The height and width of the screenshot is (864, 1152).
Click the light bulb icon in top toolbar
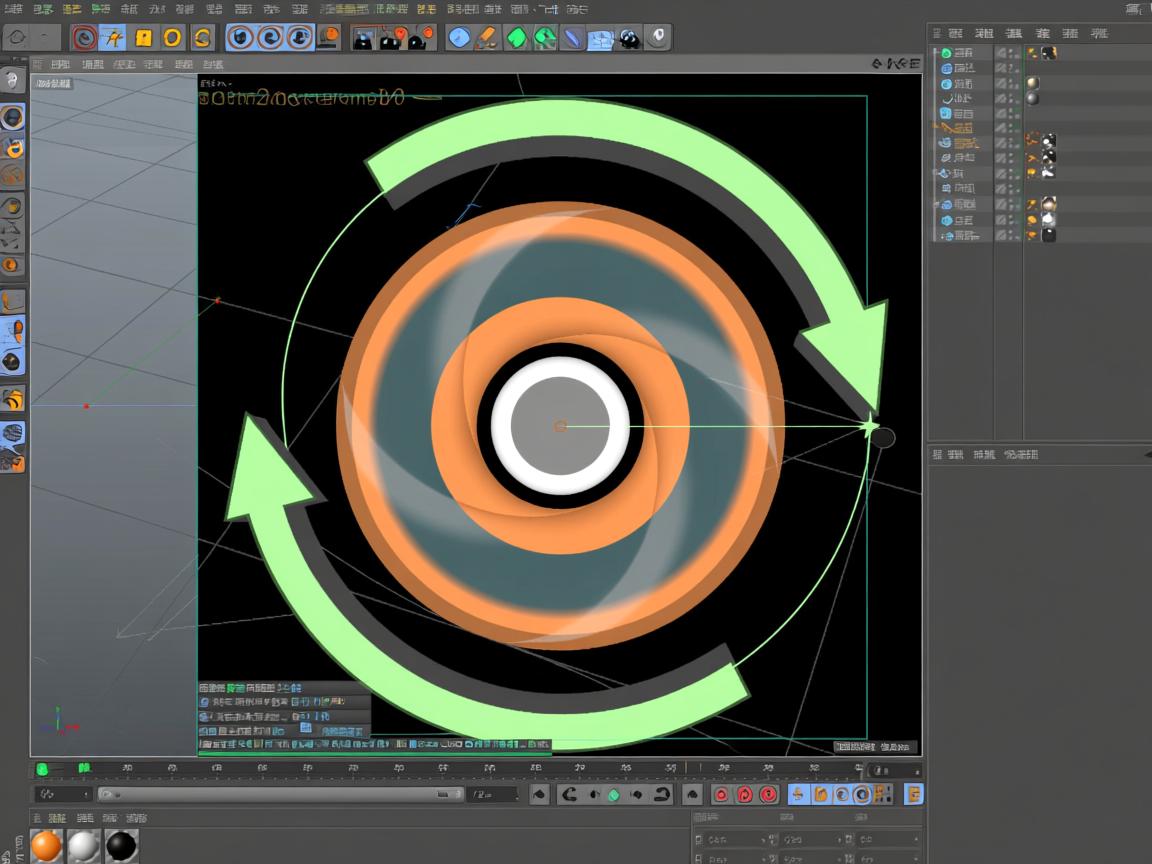tap(657, 38)
